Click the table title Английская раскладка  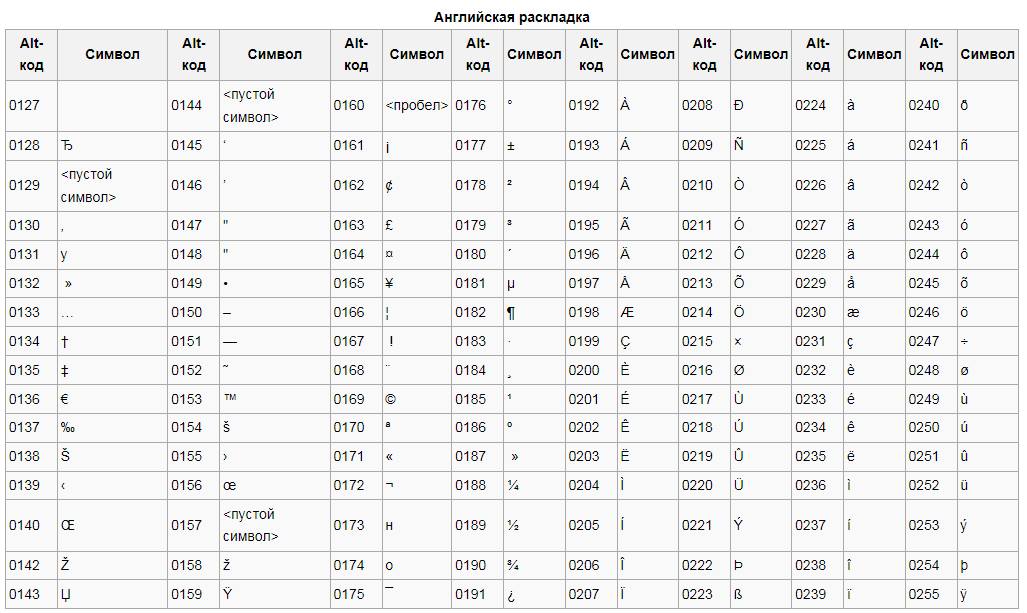coord(512,17)
